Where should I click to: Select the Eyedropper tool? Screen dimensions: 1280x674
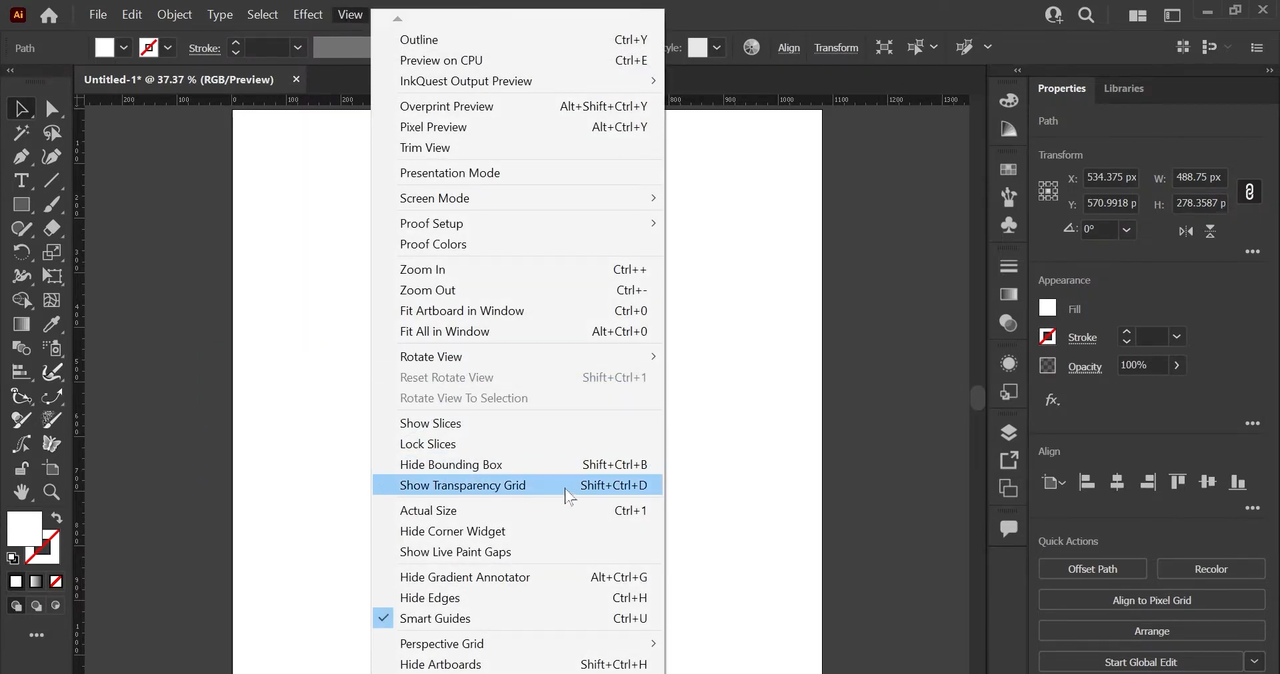click(52, 324)
